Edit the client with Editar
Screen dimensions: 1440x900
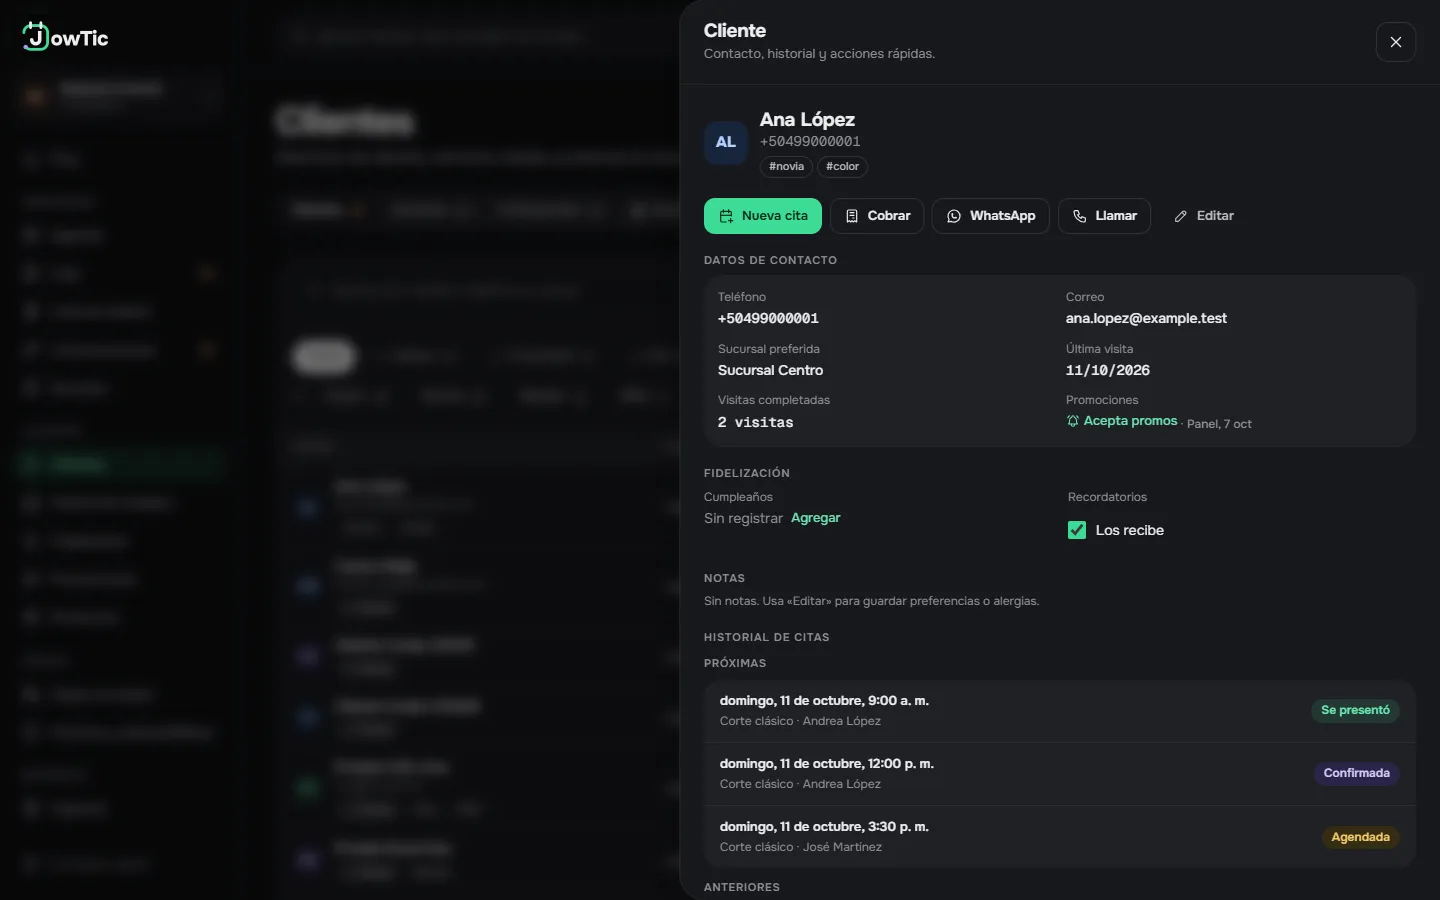point(1204,216)
